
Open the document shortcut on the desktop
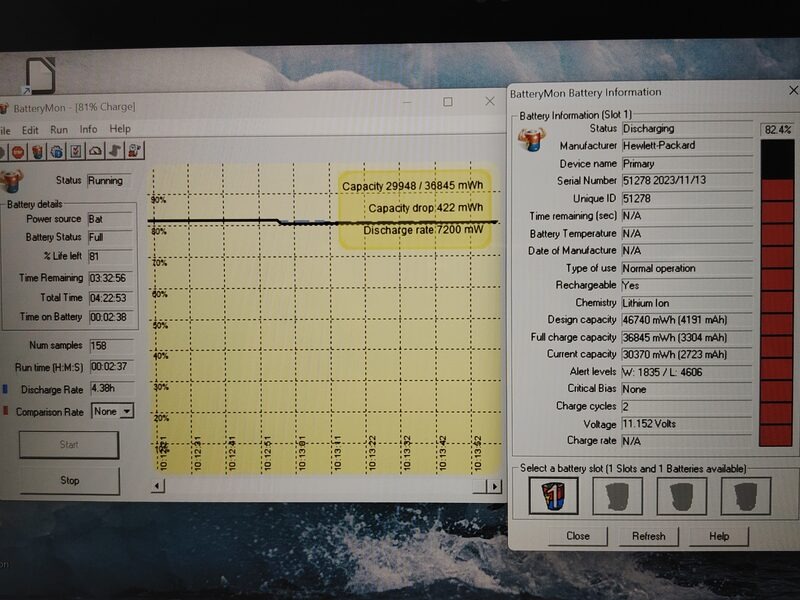click(40, 76)
